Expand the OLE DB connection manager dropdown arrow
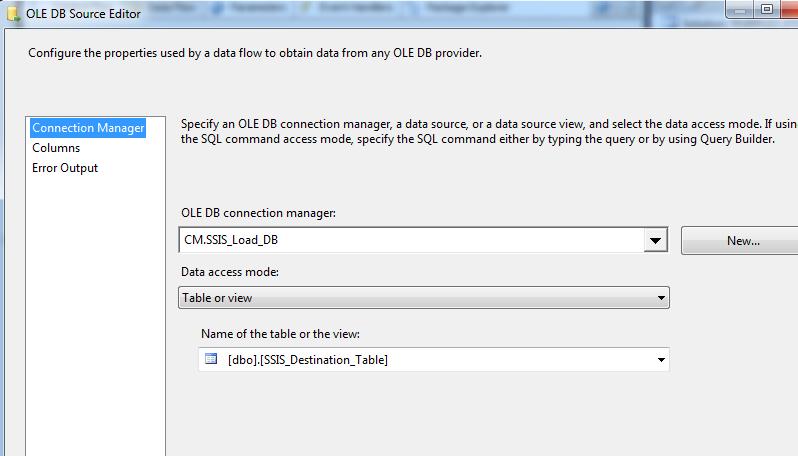The image size is (798, 456). [655, 240]
